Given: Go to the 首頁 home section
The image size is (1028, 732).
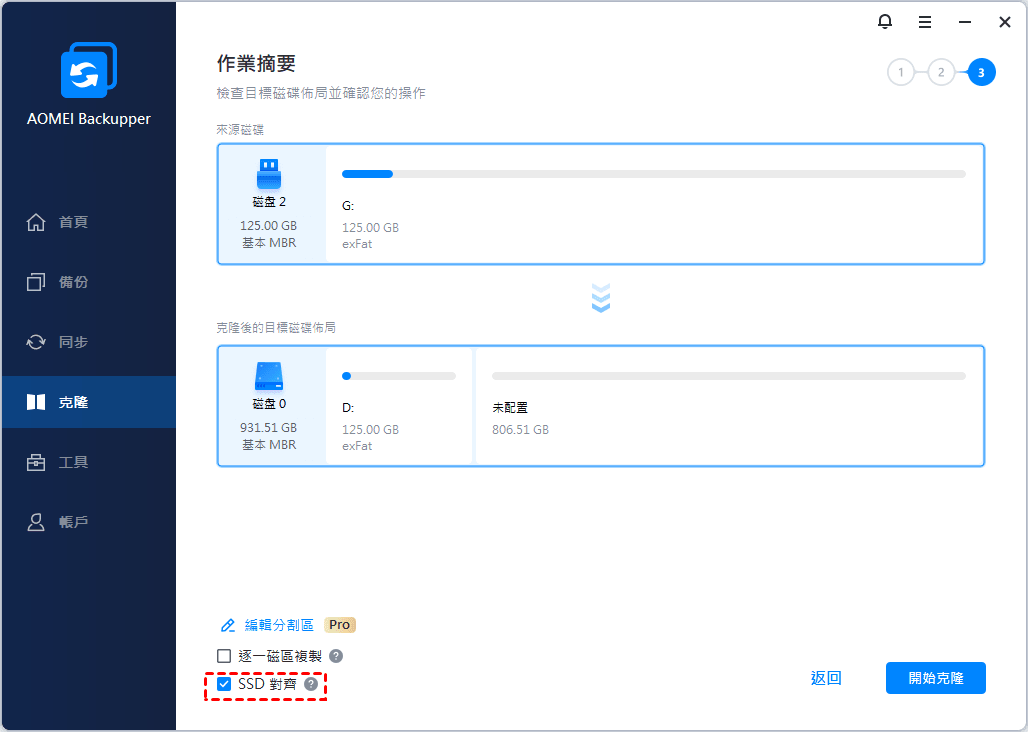Looking at the screenshot, I should point(89,222).
